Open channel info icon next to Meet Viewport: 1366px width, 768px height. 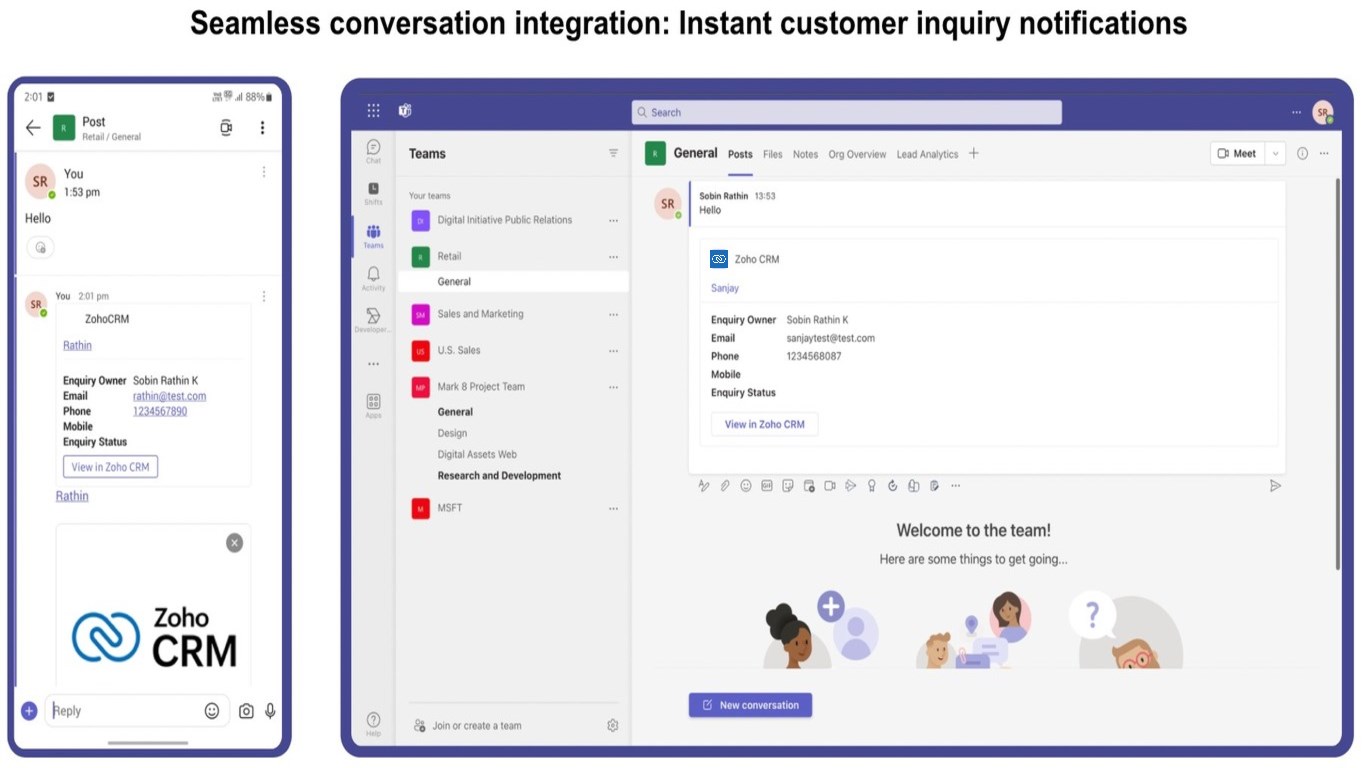(1302, 153)
